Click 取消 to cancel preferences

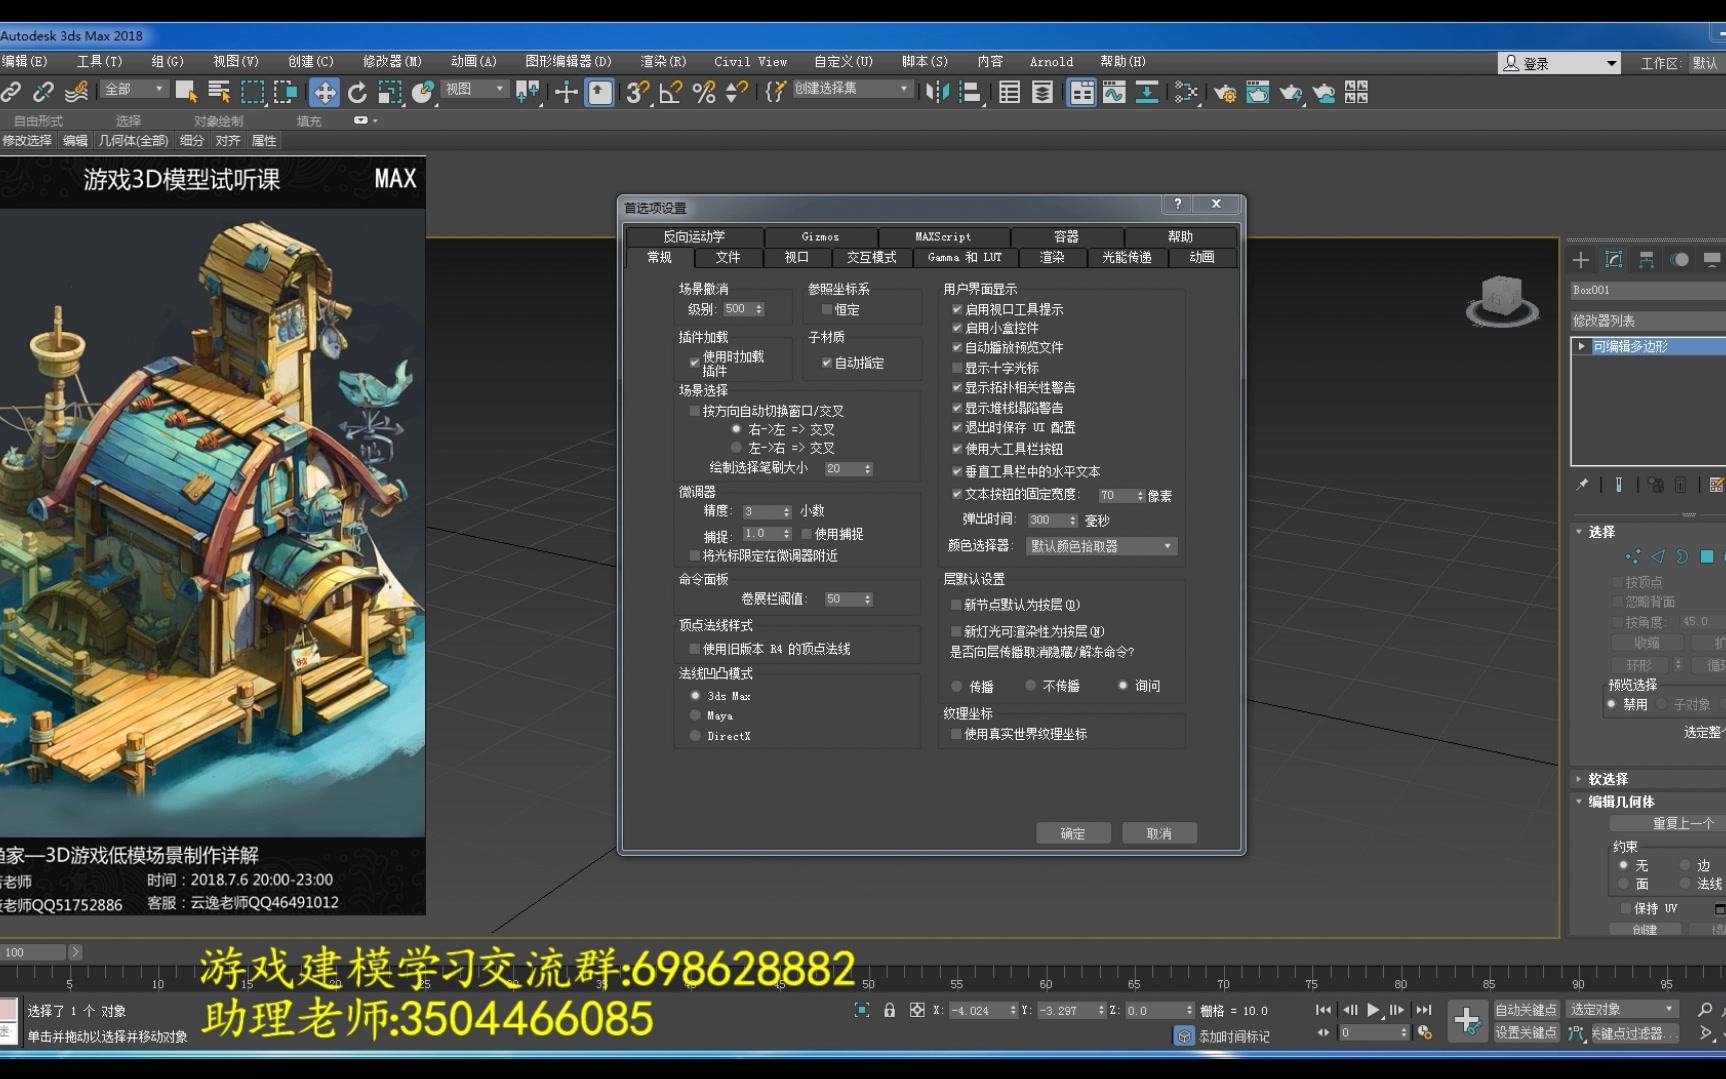1159,834
